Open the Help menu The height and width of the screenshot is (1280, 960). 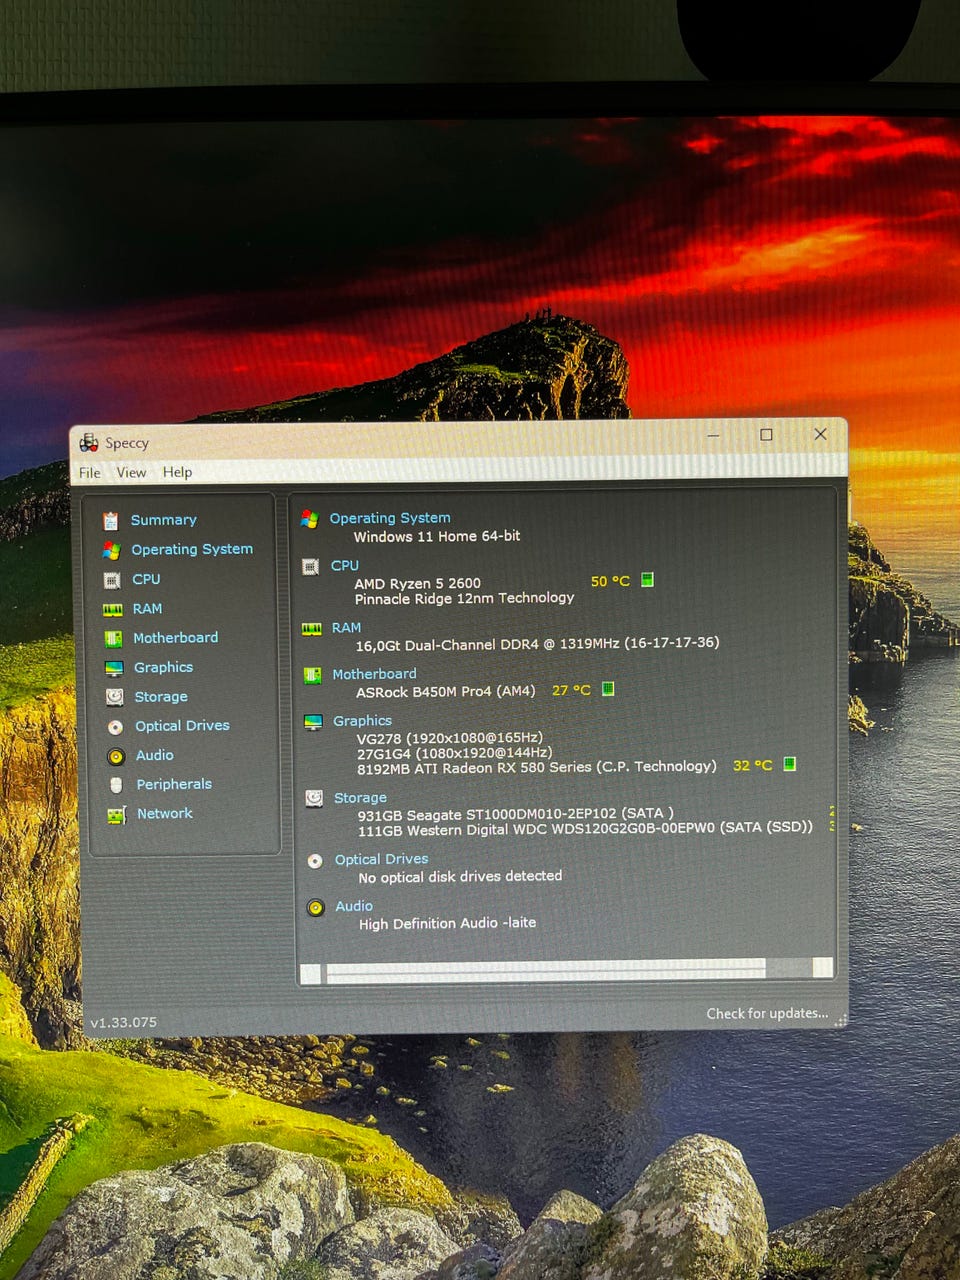click(177, 472)
